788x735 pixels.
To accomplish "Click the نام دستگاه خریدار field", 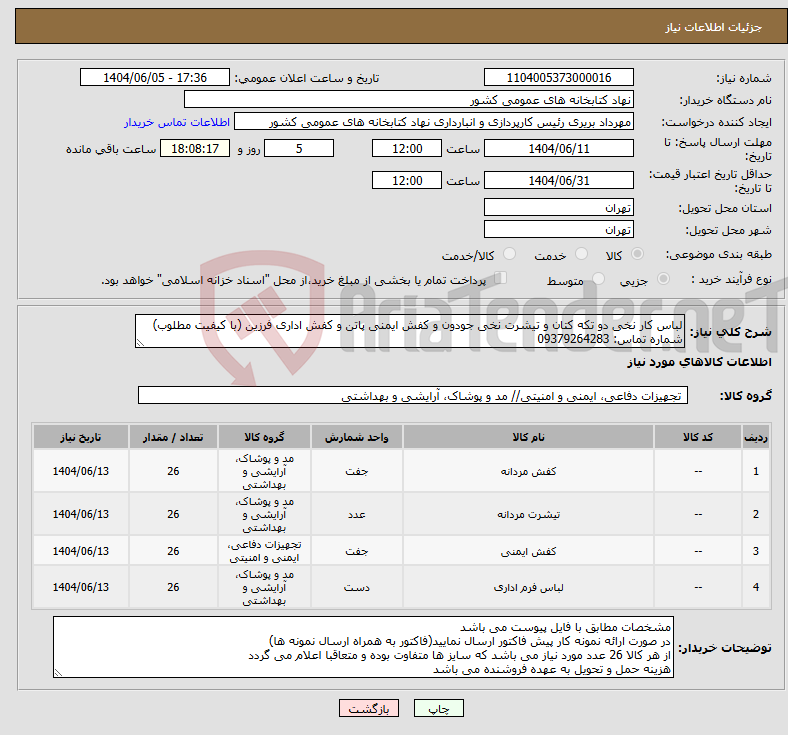I will 409,99.
